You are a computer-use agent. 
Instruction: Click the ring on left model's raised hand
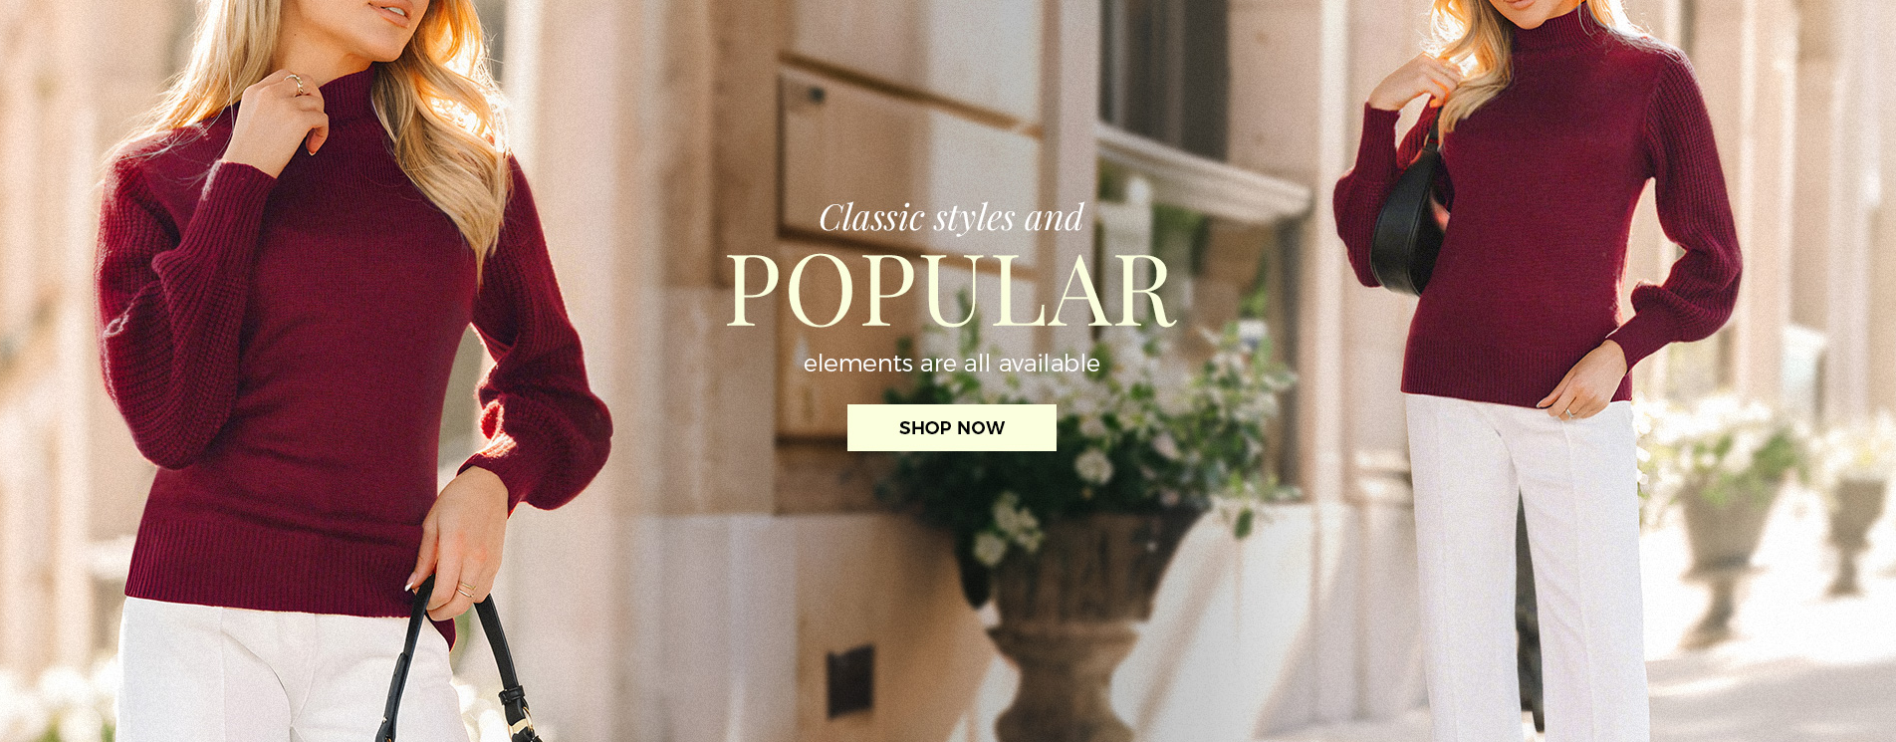click(x=295, y=84)
